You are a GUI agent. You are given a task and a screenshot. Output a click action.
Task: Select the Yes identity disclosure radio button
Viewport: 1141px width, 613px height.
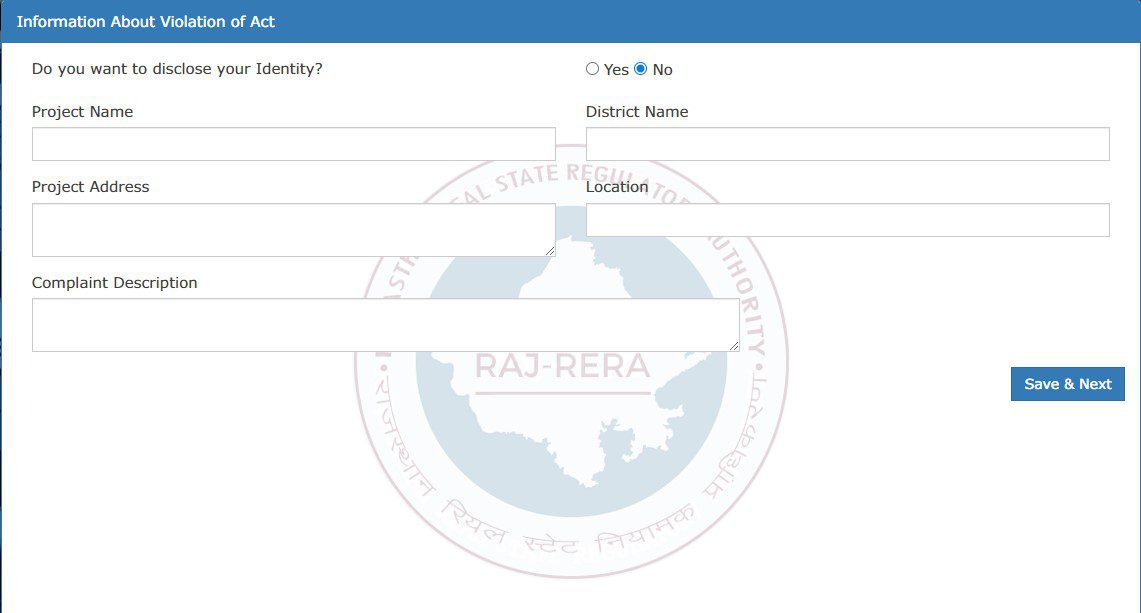point(591,68)
